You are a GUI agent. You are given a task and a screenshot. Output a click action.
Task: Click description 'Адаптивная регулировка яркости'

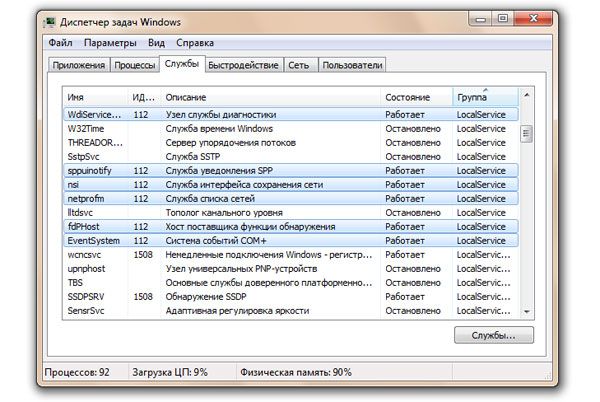(237, 311)
